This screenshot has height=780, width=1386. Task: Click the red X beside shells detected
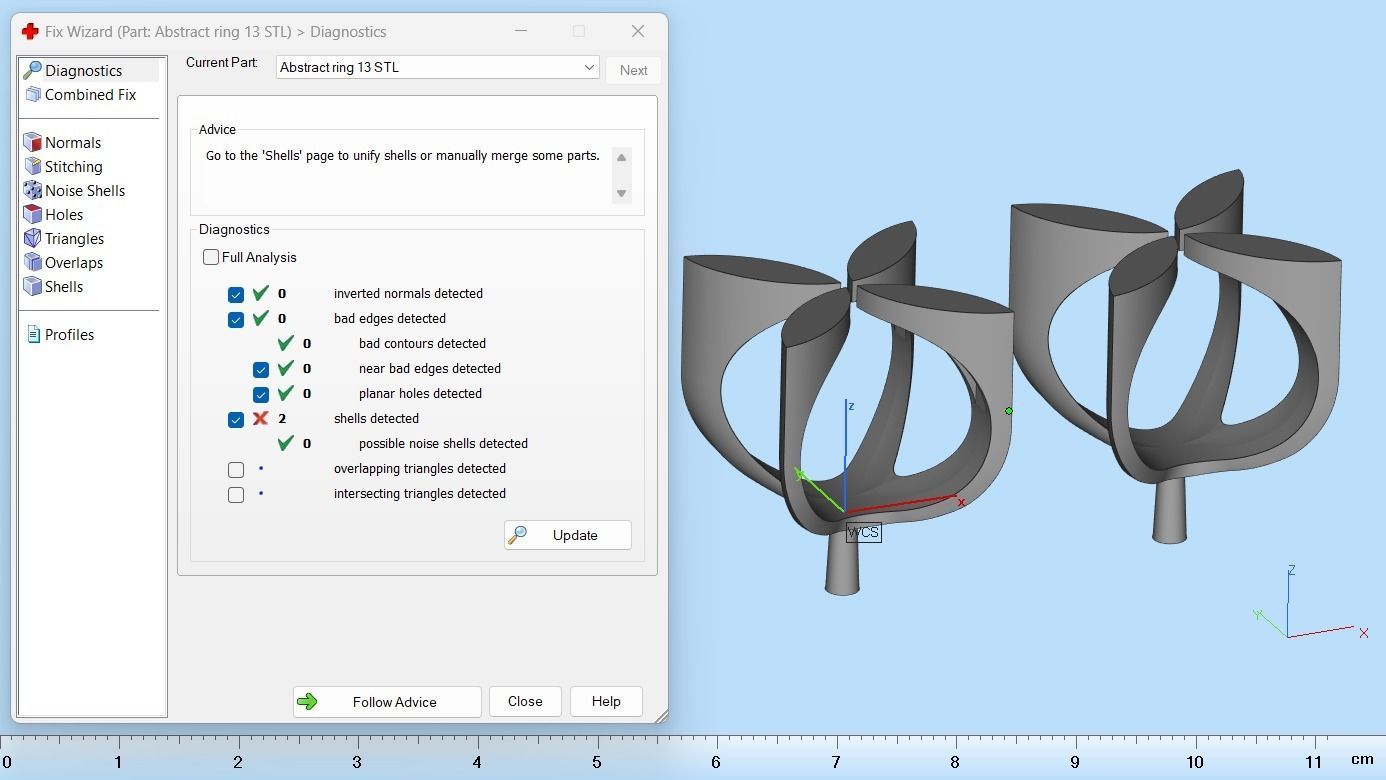coord(260,418)
